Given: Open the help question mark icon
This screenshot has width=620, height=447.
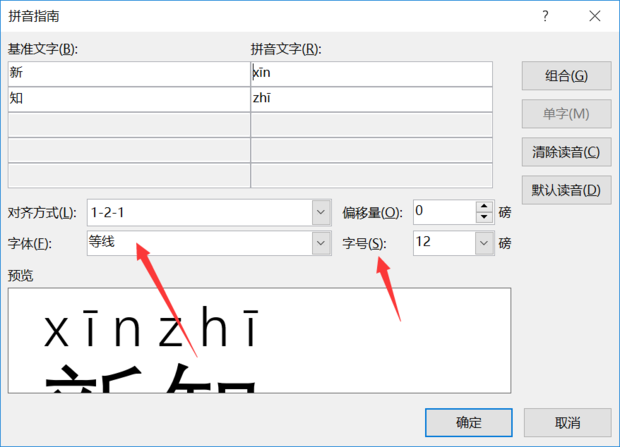Looking at the screenshot, I should click(x=545, y=16).
